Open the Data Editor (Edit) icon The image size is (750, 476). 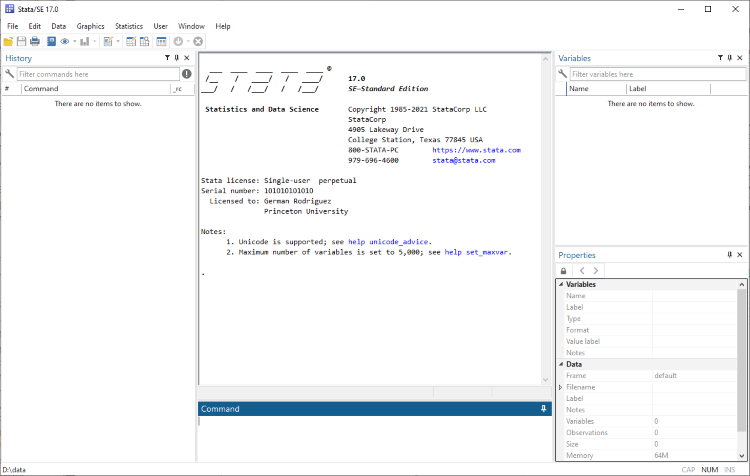tap(131, 42)
